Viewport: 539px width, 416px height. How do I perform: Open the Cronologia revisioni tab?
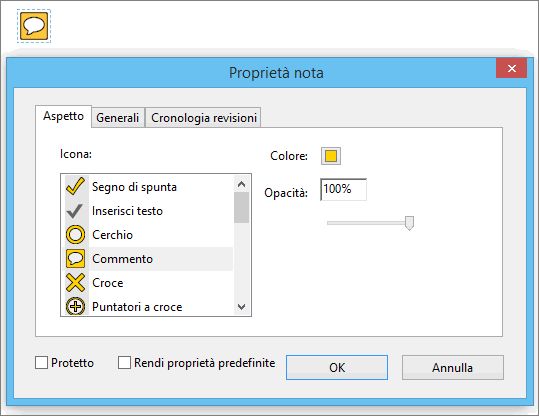point(204,118)
